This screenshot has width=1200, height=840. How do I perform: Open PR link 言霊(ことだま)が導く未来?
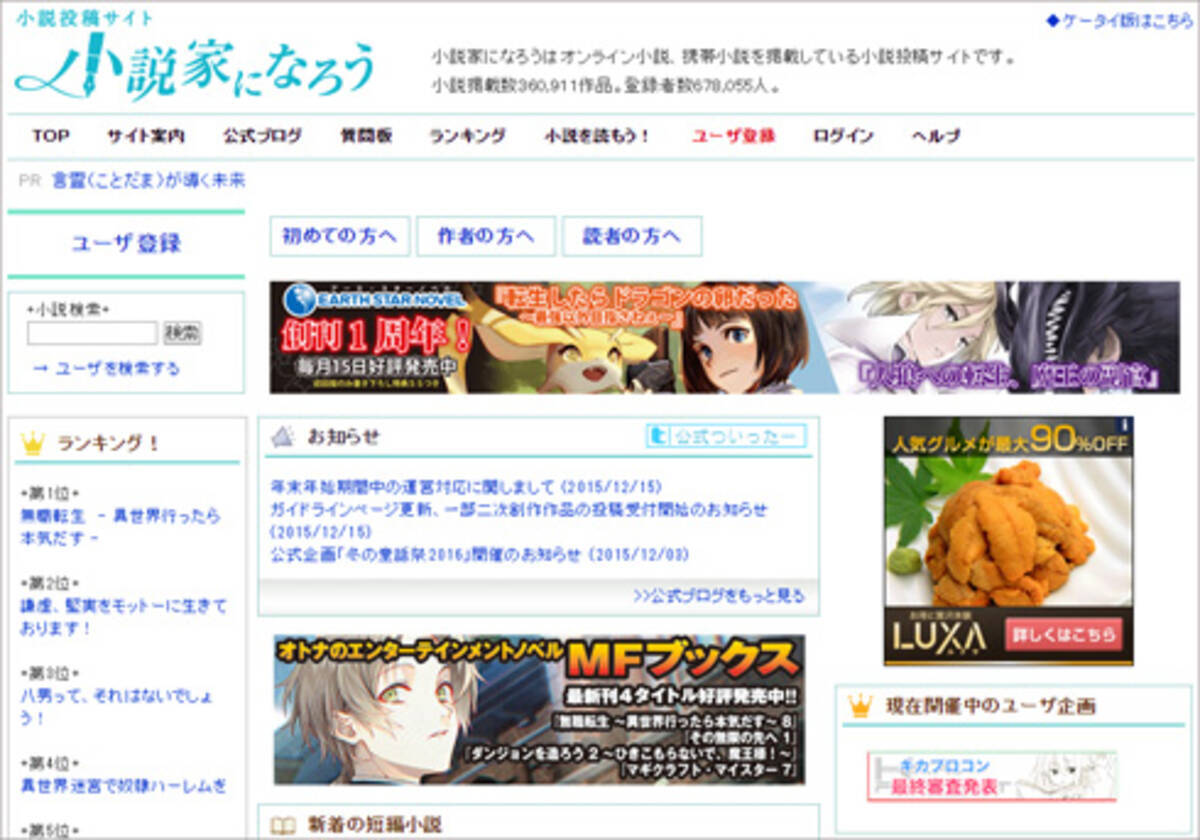click(149, 181)
